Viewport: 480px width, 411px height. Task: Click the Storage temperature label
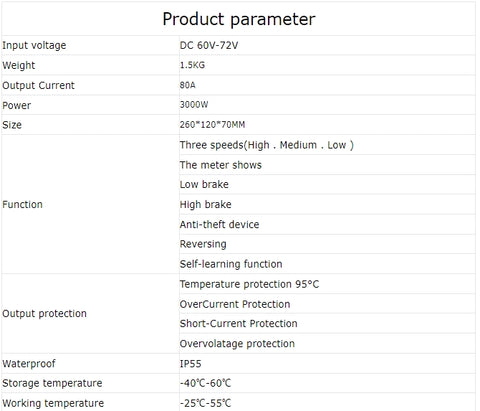click(52, 383)
